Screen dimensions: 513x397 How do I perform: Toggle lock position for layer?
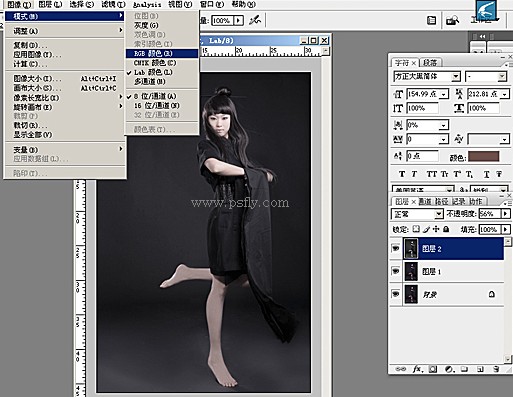[436, 229]
